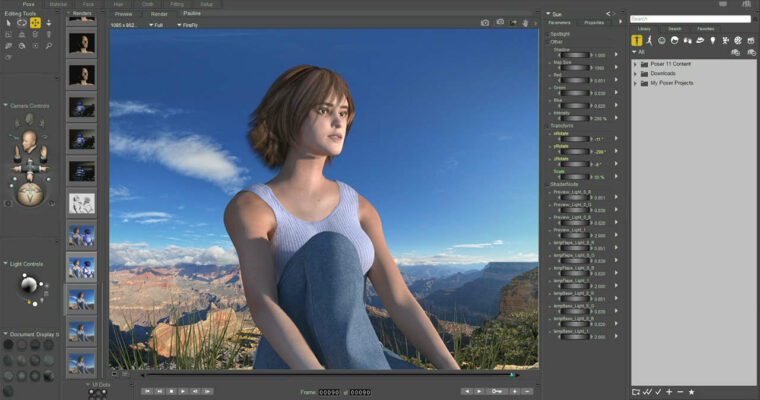
Task: Select the magnifier zoom tool in Editing Tools
Action: [49, 46]
